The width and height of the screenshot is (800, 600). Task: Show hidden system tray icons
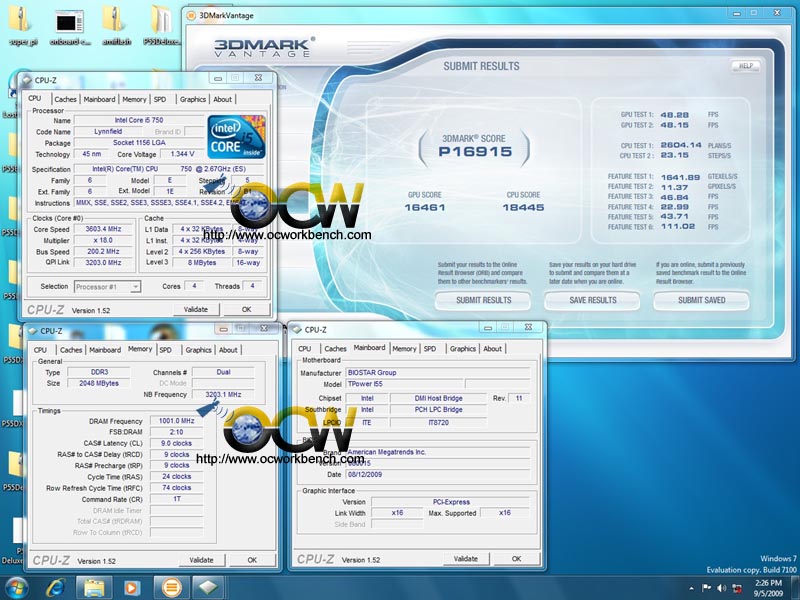(691, 588)
